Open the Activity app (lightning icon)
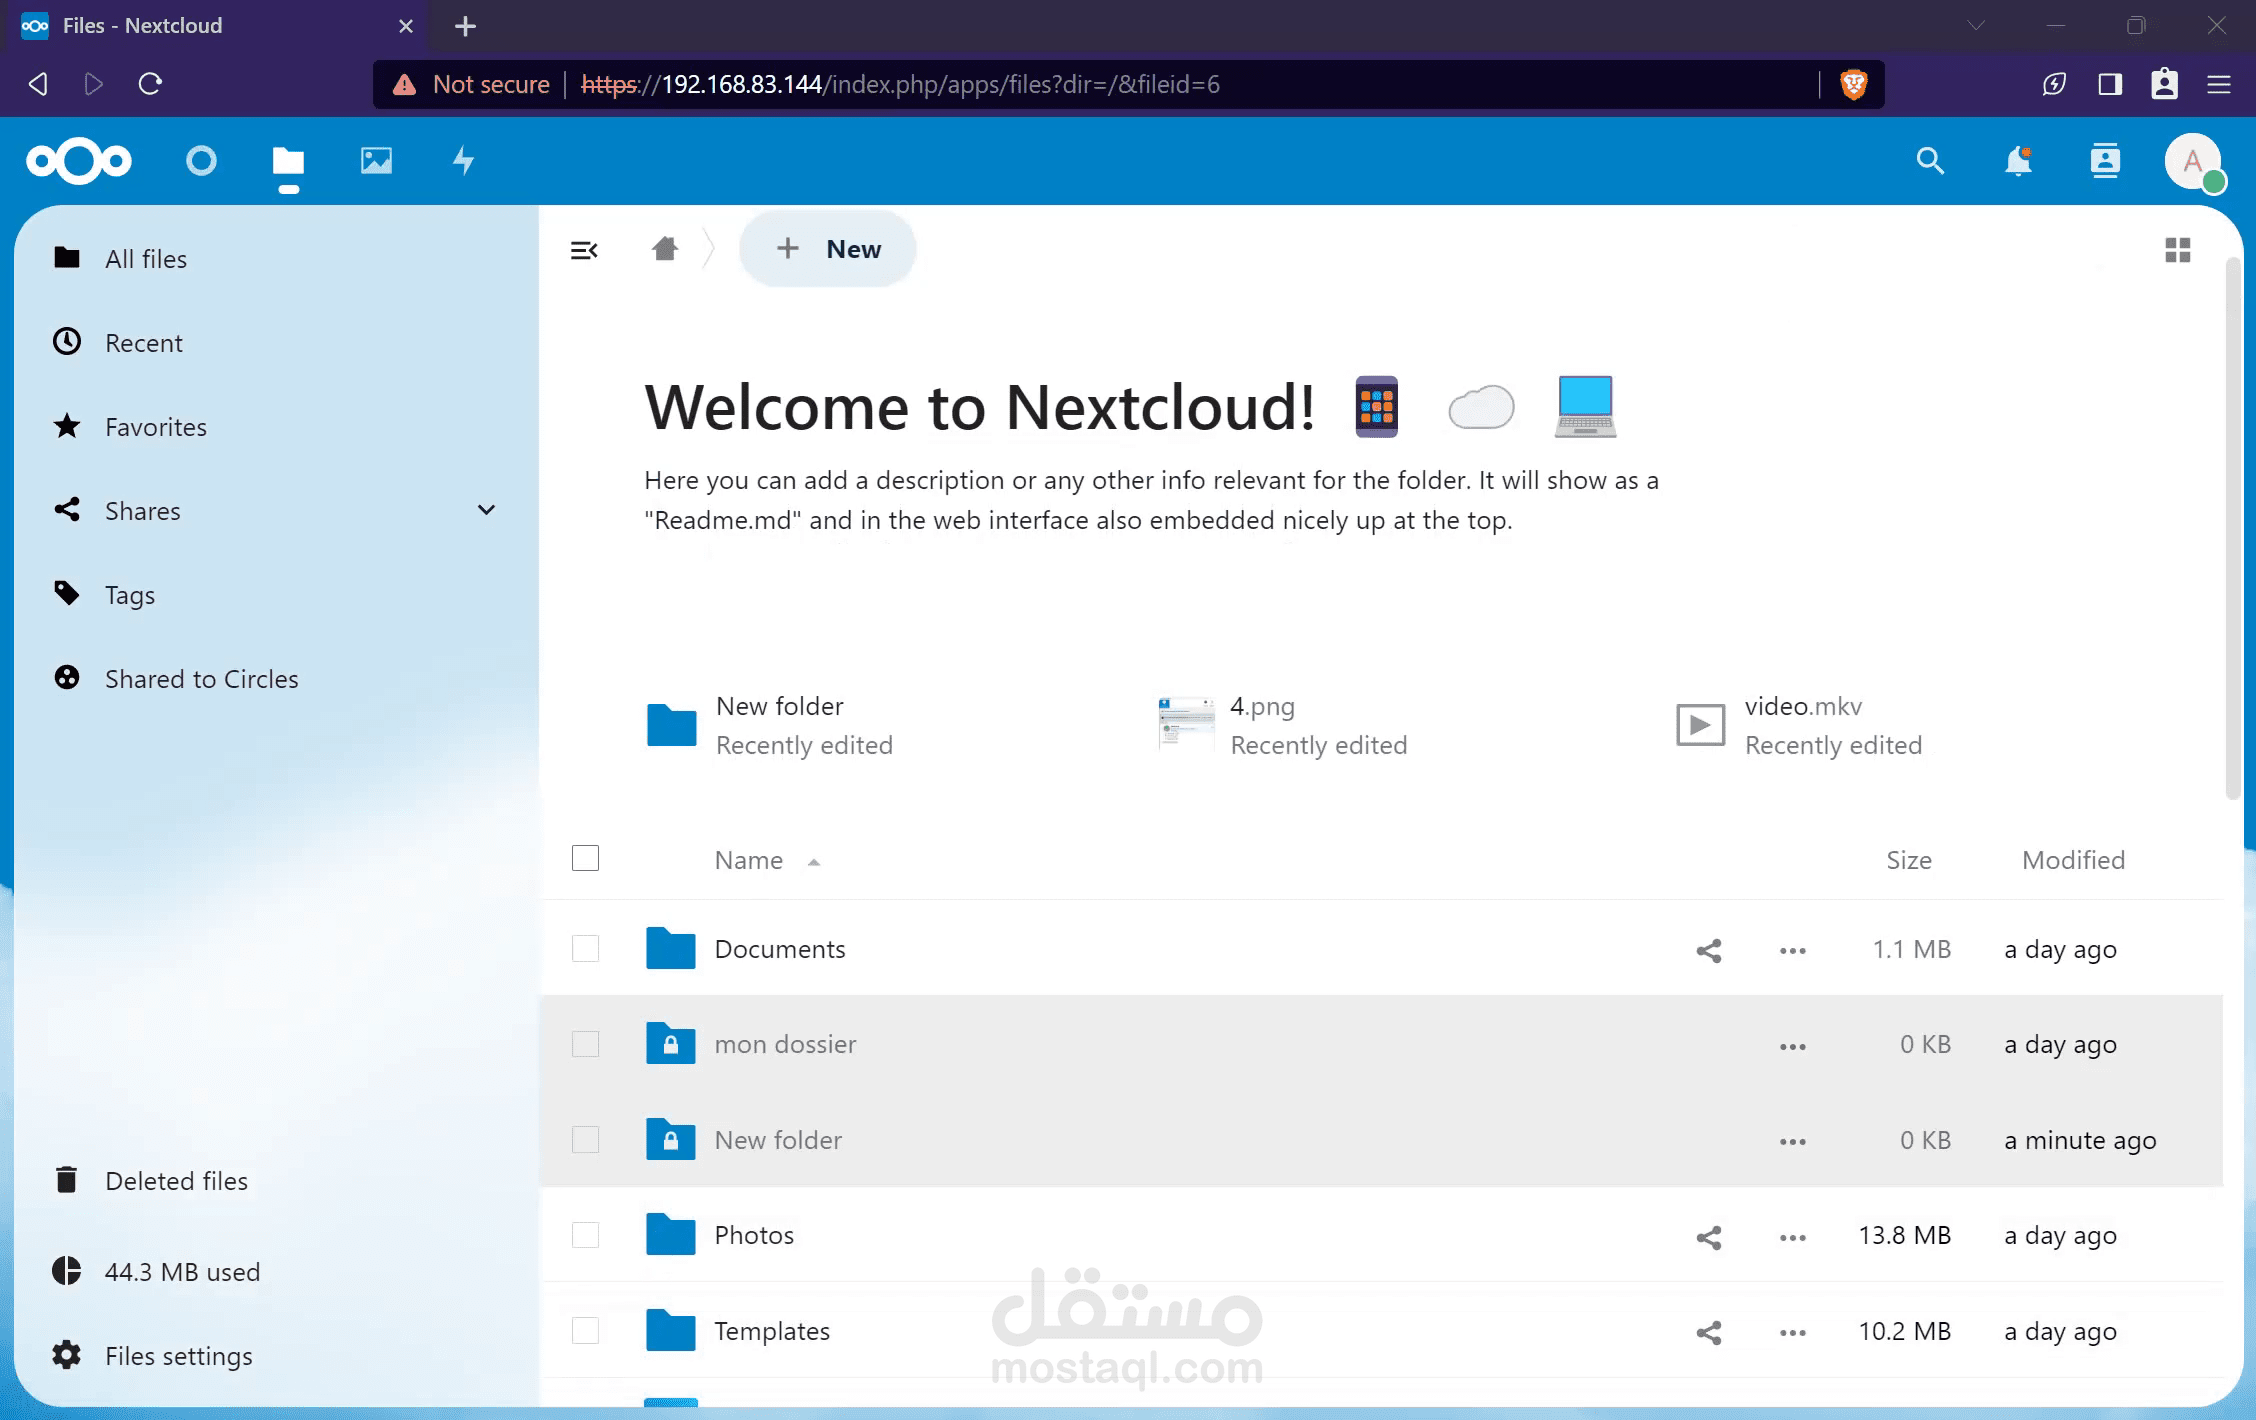Image resolution: width=2256 pixels, height=1420 pixels. (x=463, y=161)
